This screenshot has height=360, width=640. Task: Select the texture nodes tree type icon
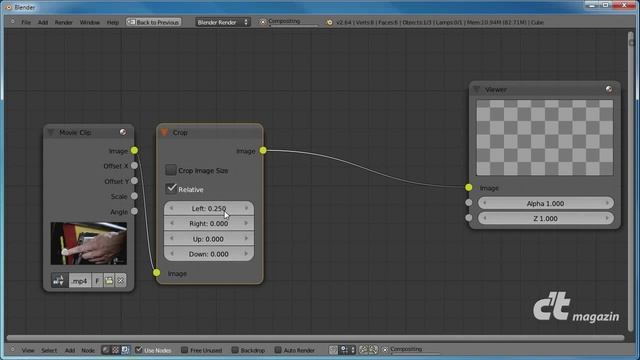(116, 350)
